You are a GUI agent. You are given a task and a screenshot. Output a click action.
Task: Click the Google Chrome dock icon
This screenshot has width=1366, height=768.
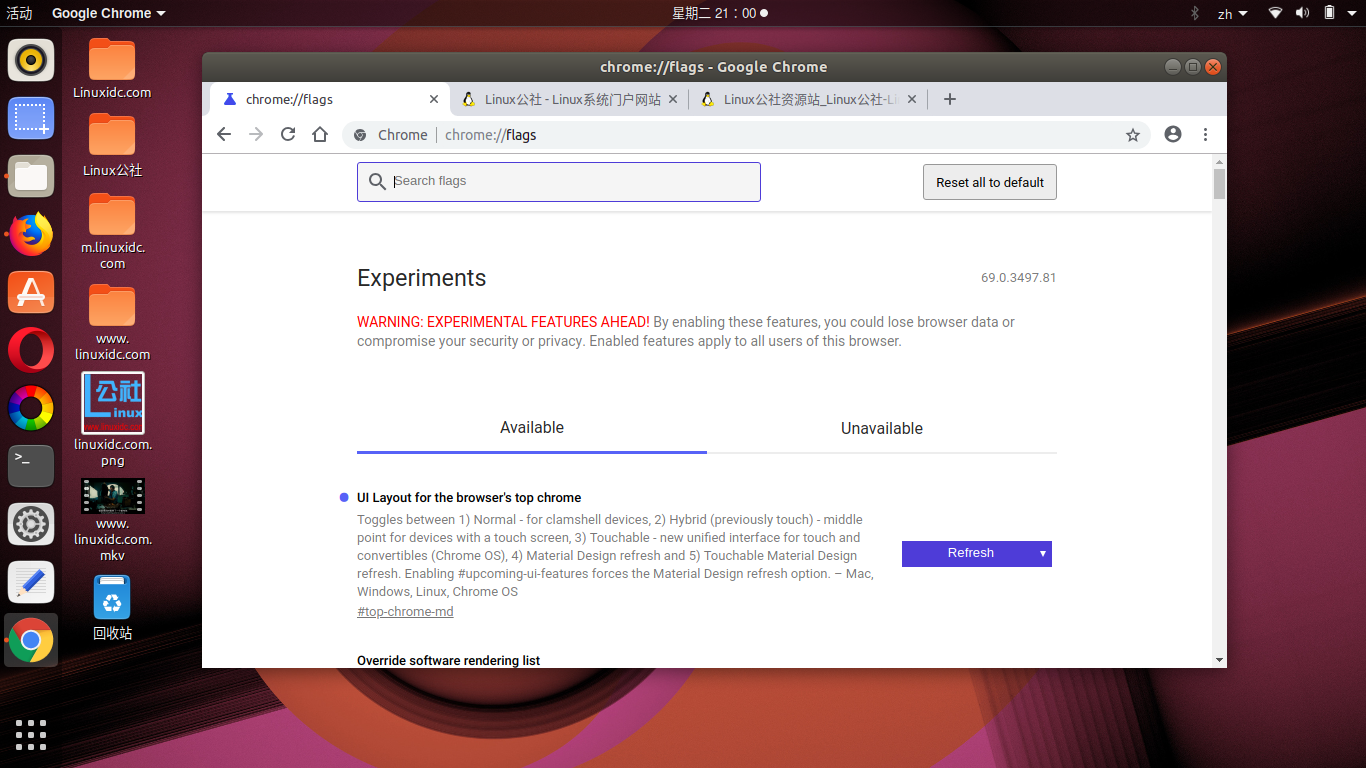coord(31,640)
